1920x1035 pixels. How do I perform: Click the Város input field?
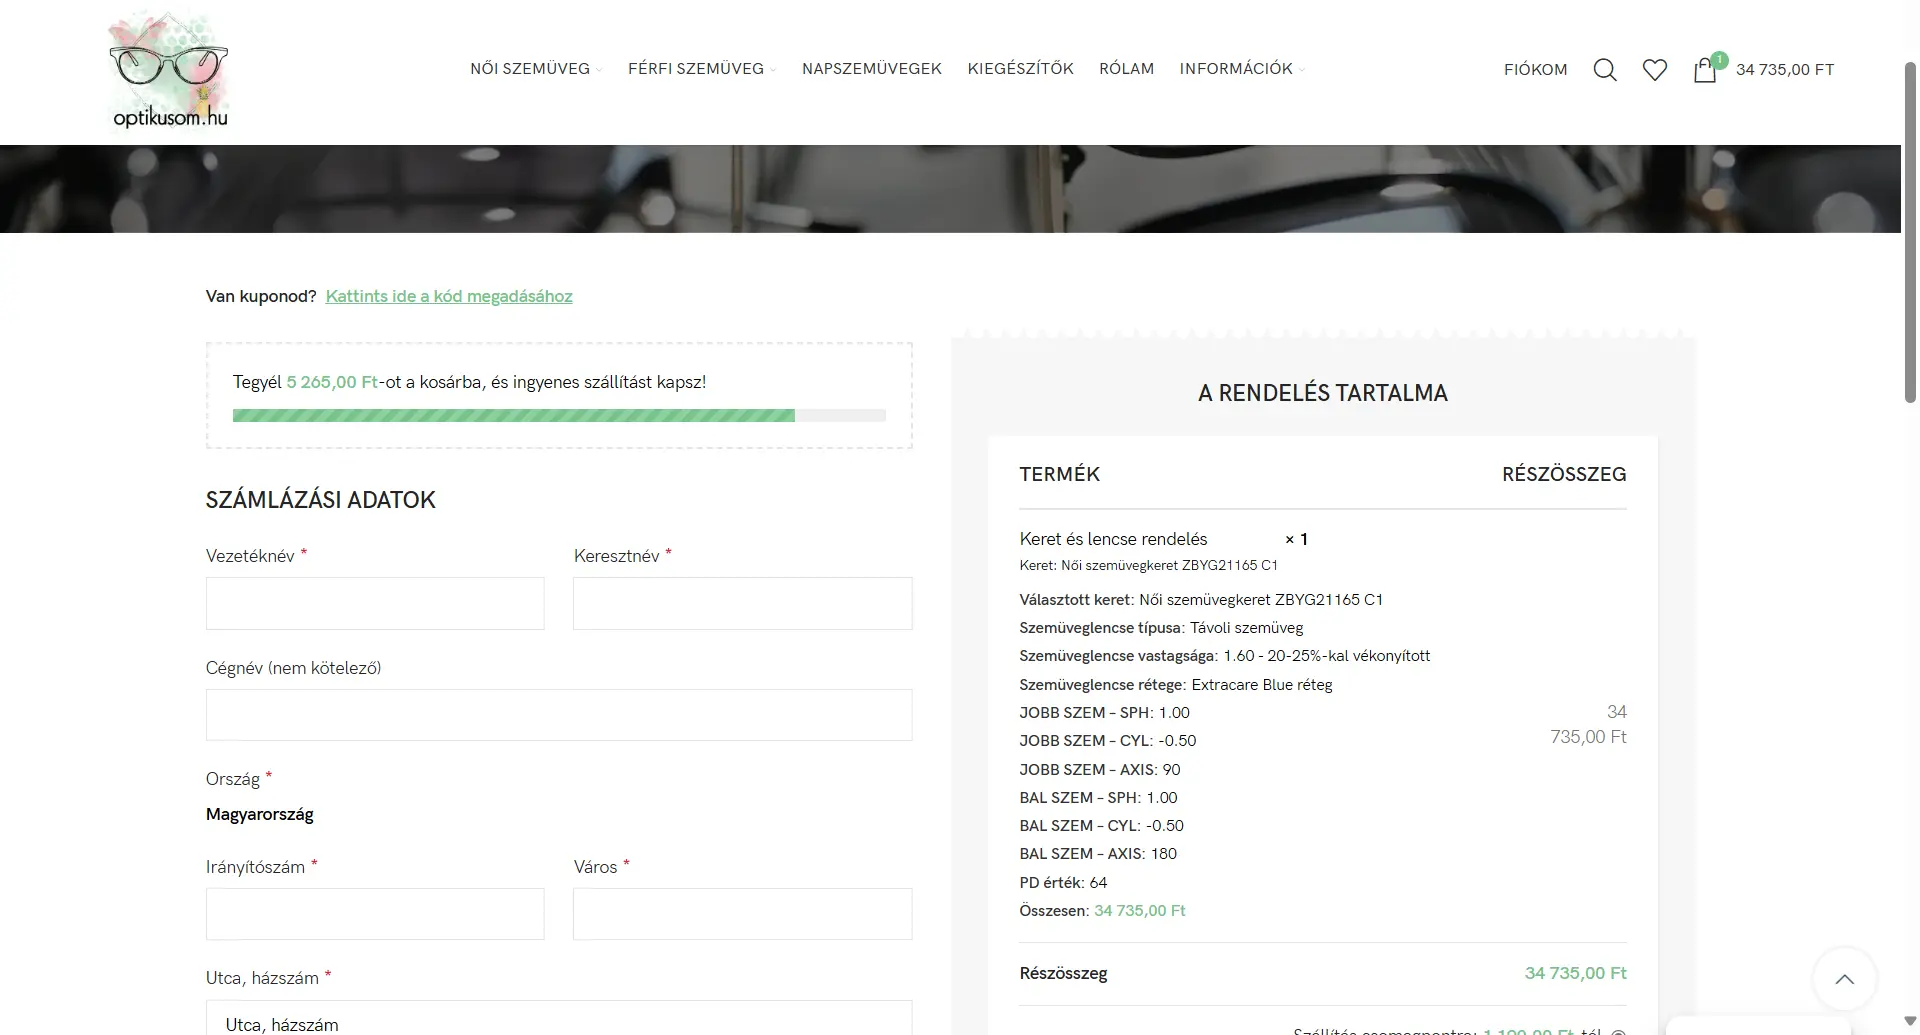pyautogui.click(x=742, y=914)
